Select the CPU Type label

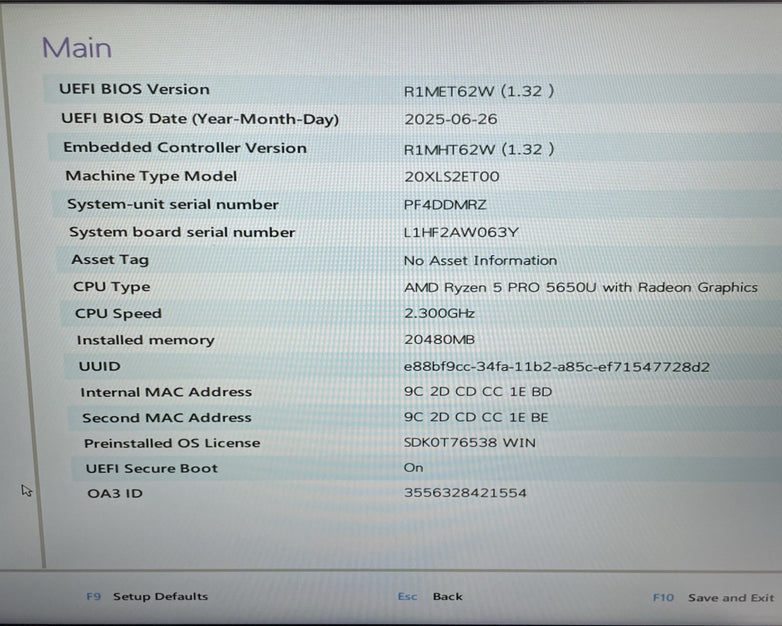click(111, 287)
